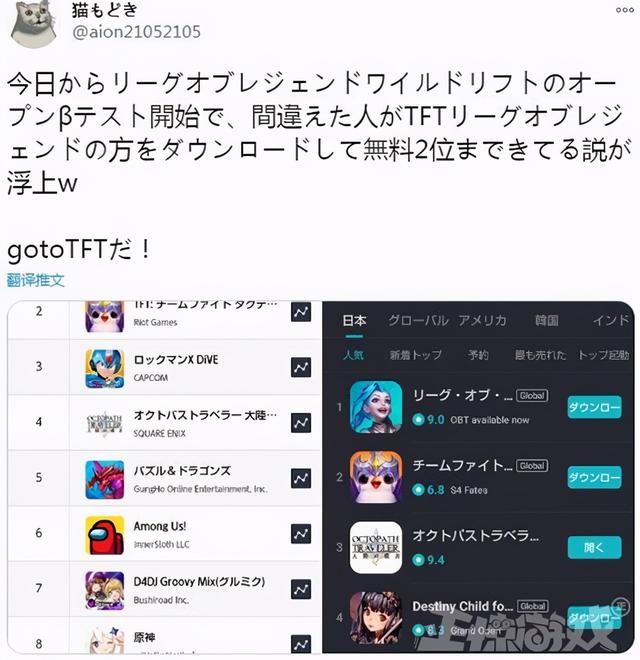Open the tweet's three-dot more menu
The height and width of the screenshot is (660, 640).
(624, 10)
